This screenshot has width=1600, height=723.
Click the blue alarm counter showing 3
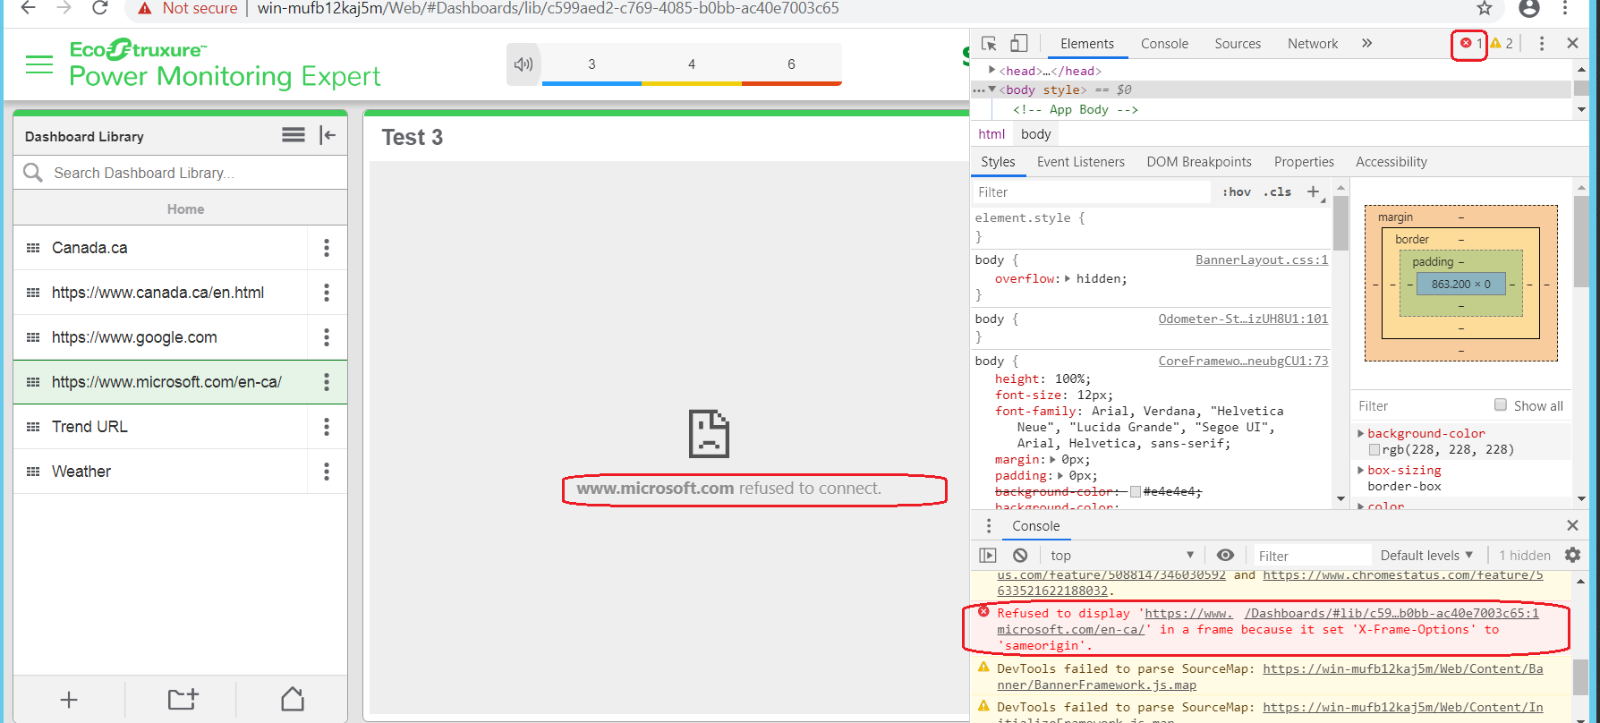[592, 65]
